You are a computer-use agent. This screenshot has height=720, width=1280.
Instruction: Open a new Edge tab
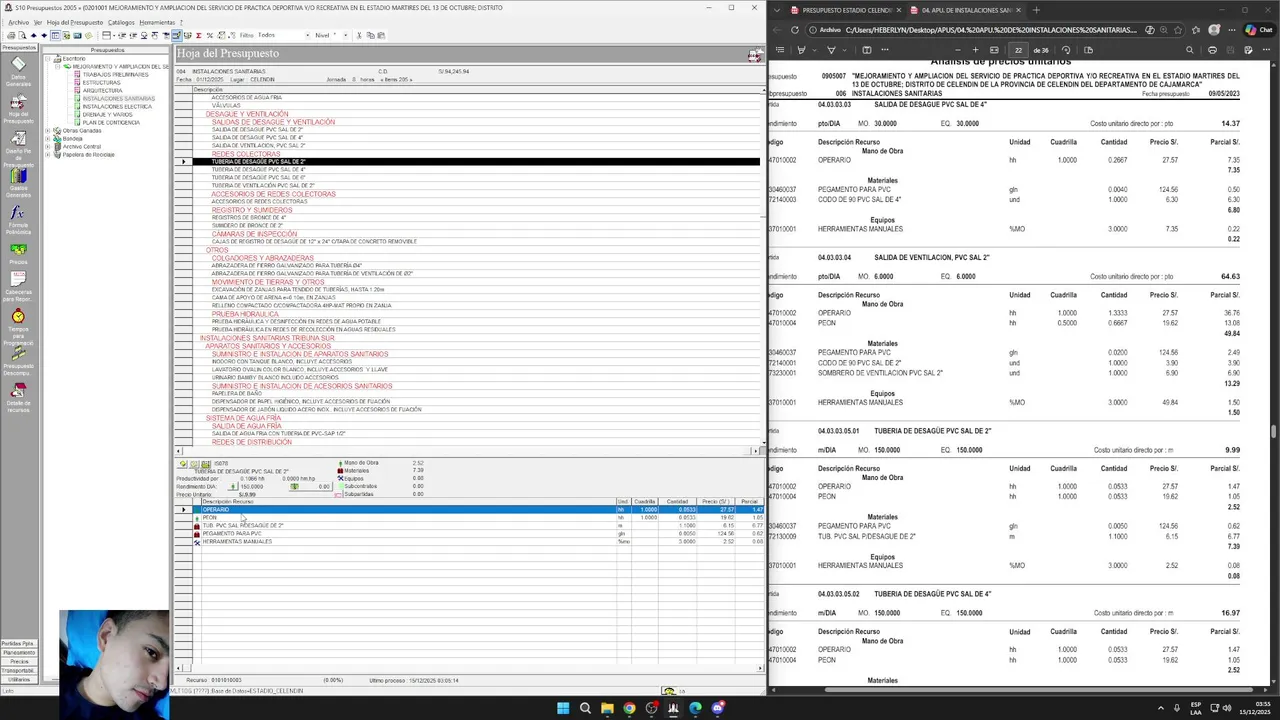coord(1036,10)
